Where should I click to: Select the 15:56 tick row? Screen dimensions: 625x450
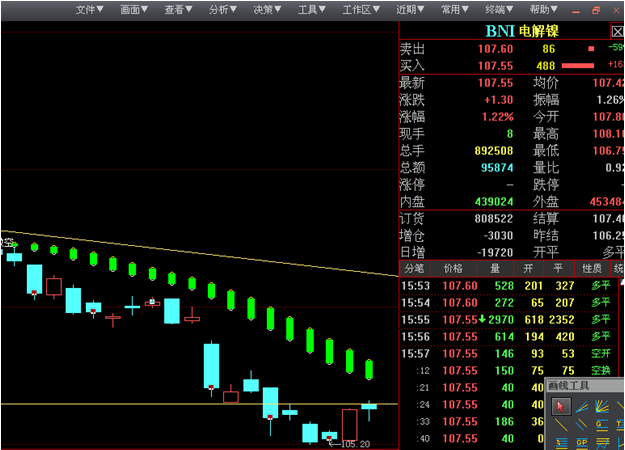tap(509, 337)
